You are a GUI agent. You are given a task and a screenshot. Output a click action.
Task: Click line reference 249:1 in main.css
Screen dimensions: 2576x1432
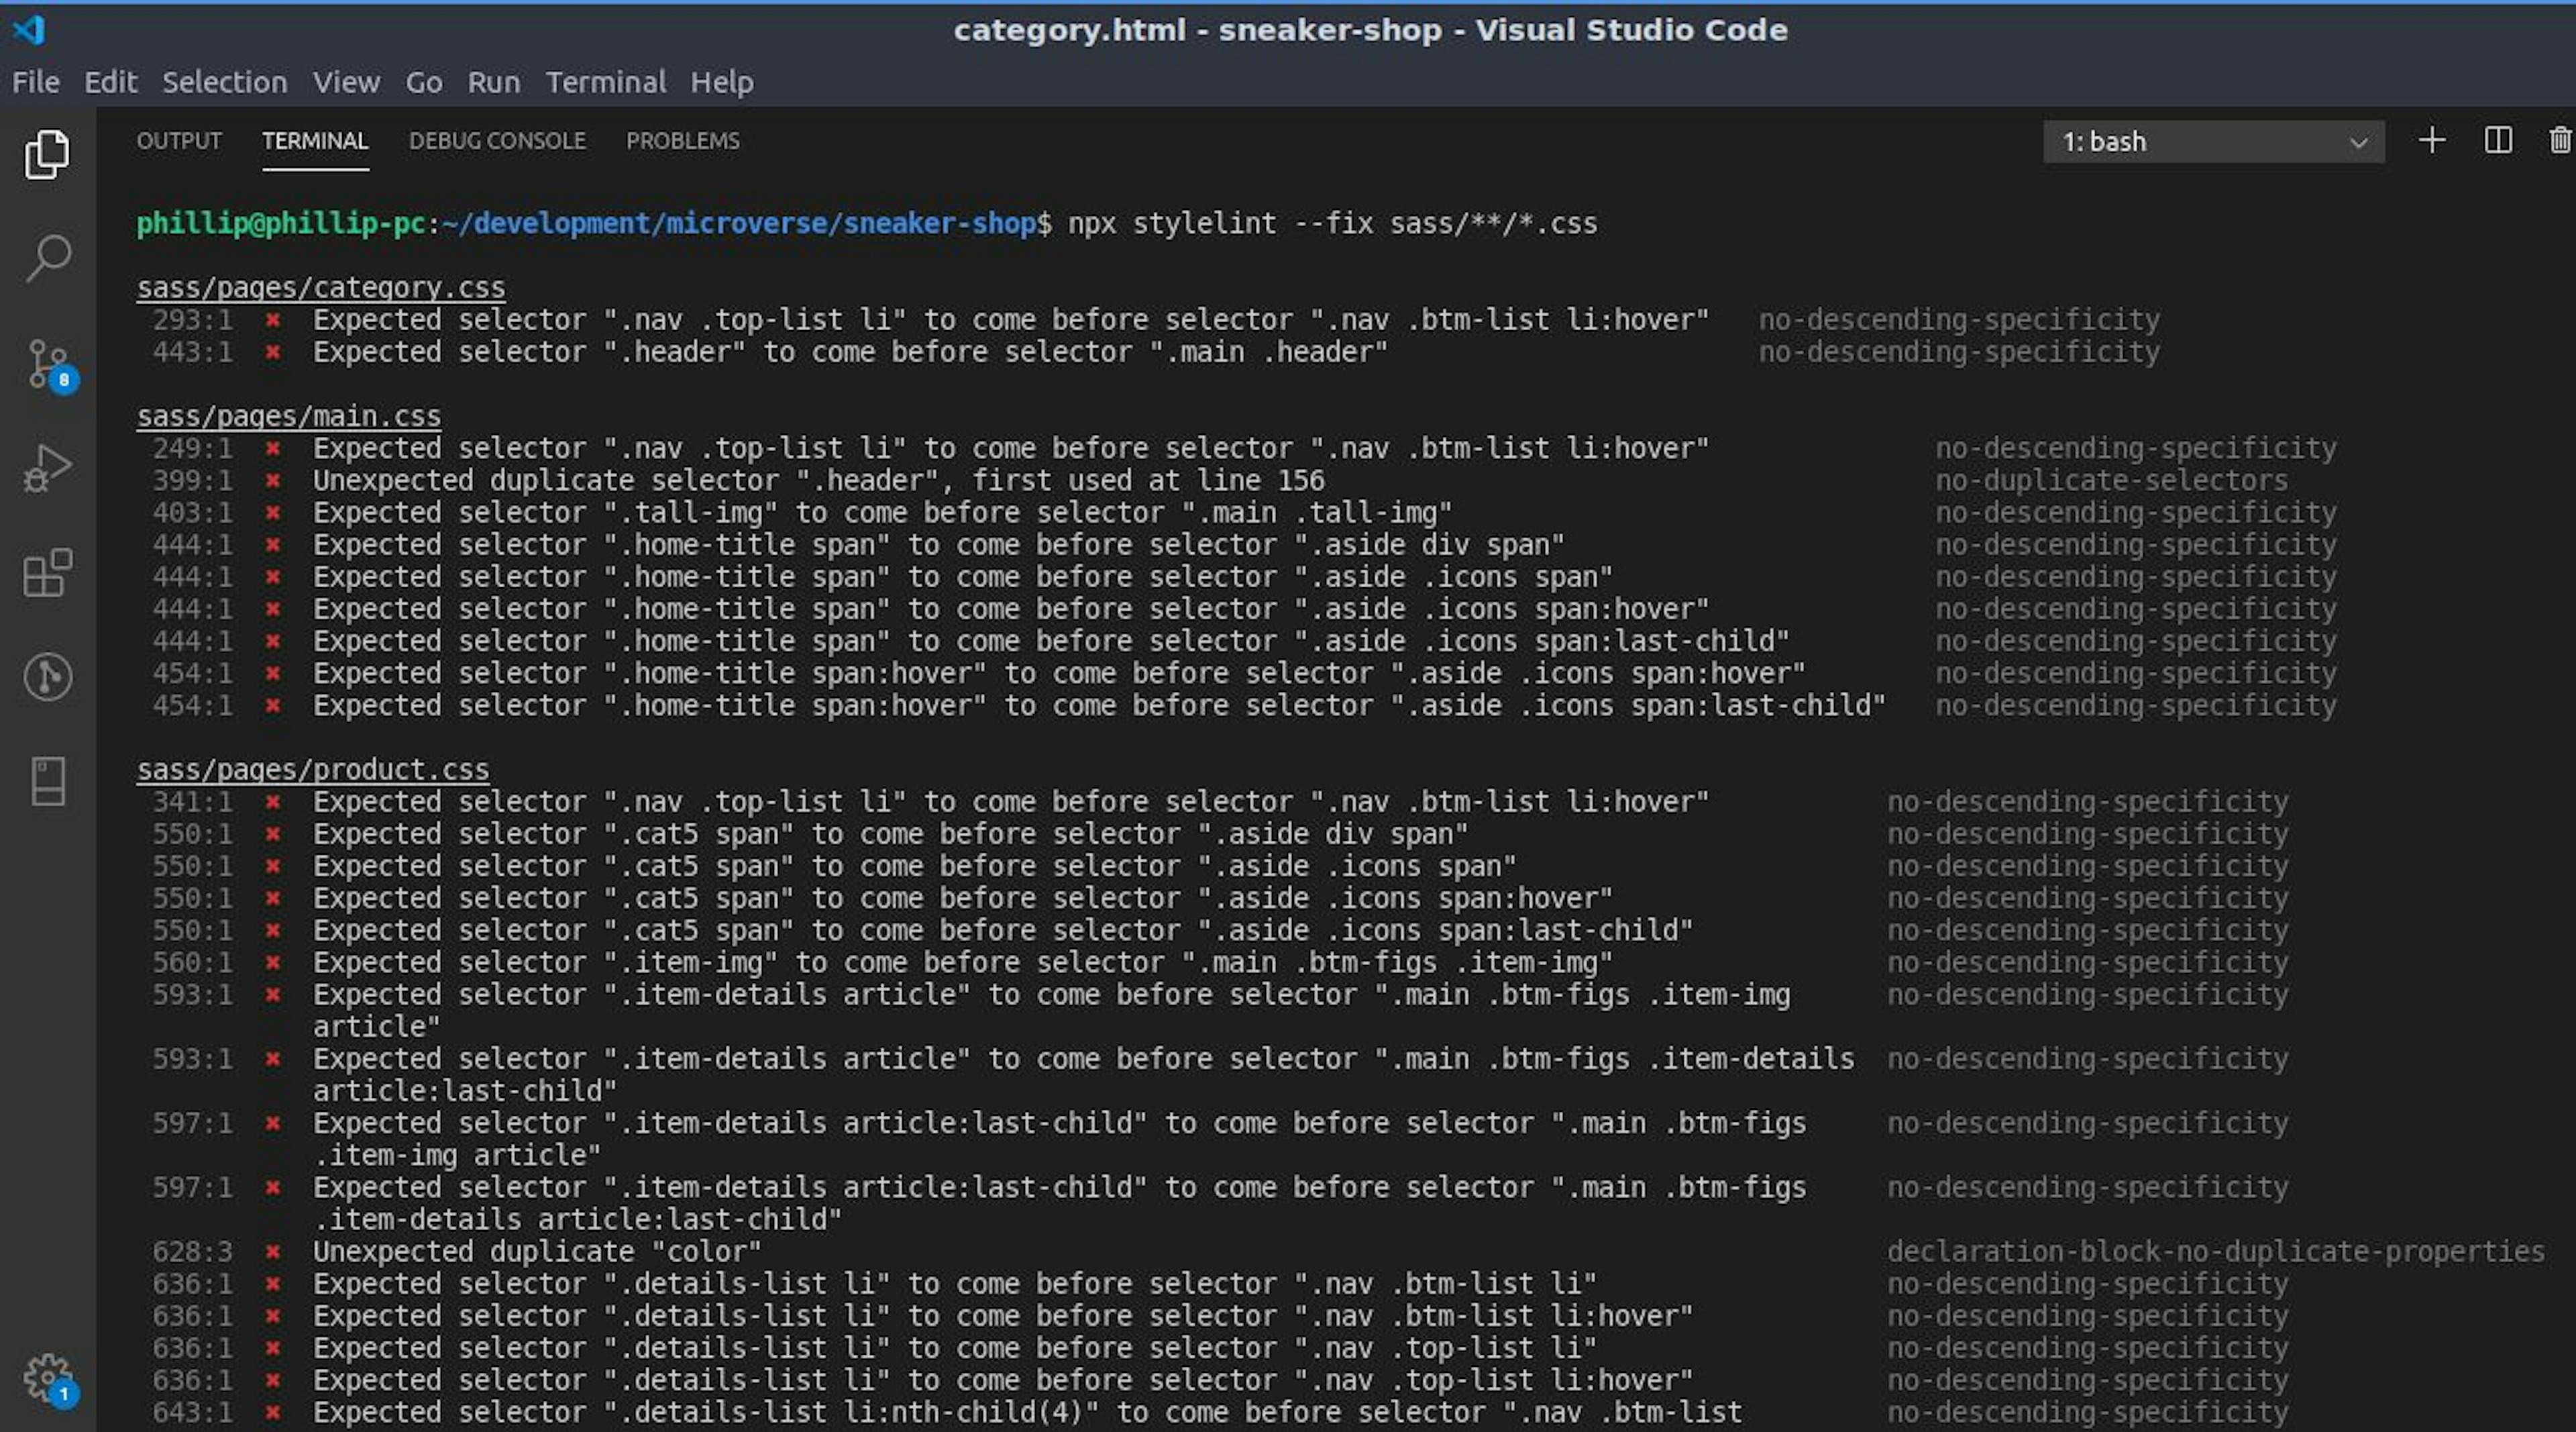192,449
